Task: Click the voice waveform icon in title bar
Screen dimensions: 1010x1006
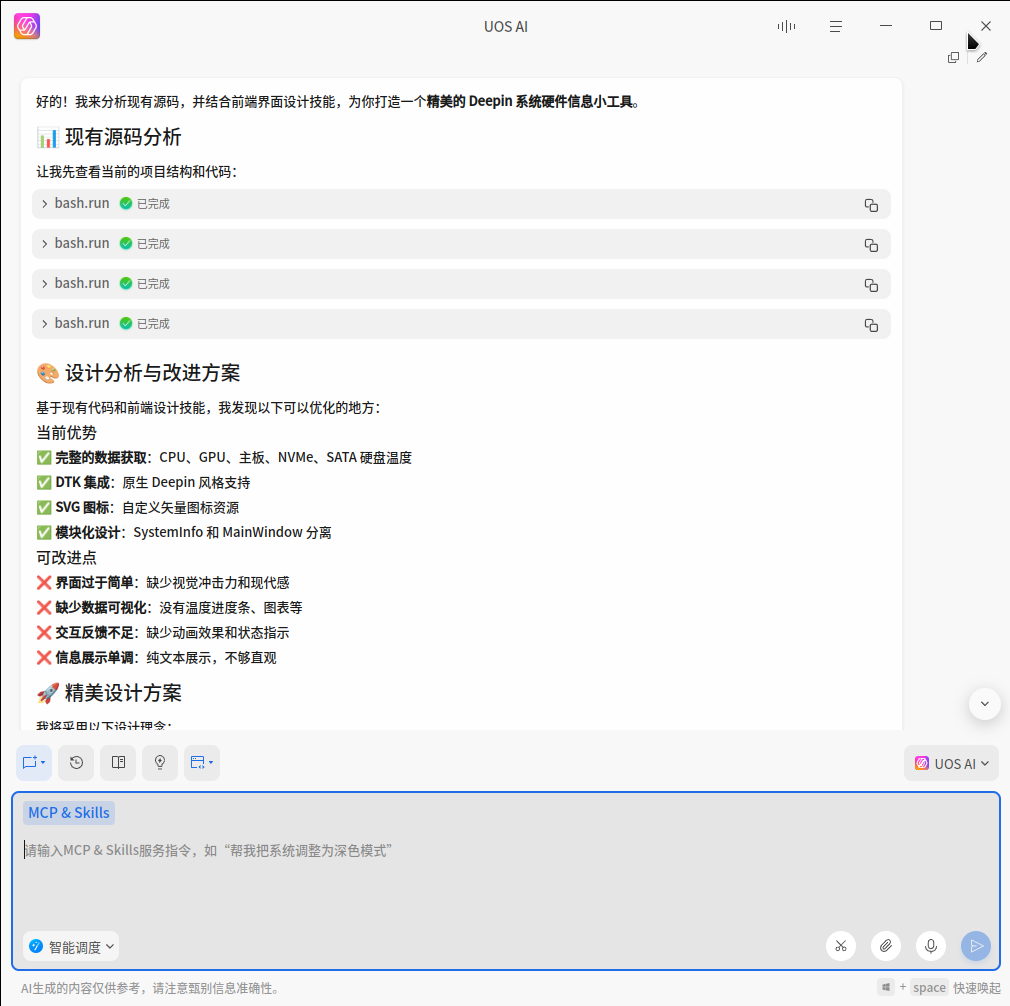Action: [786, 26]
